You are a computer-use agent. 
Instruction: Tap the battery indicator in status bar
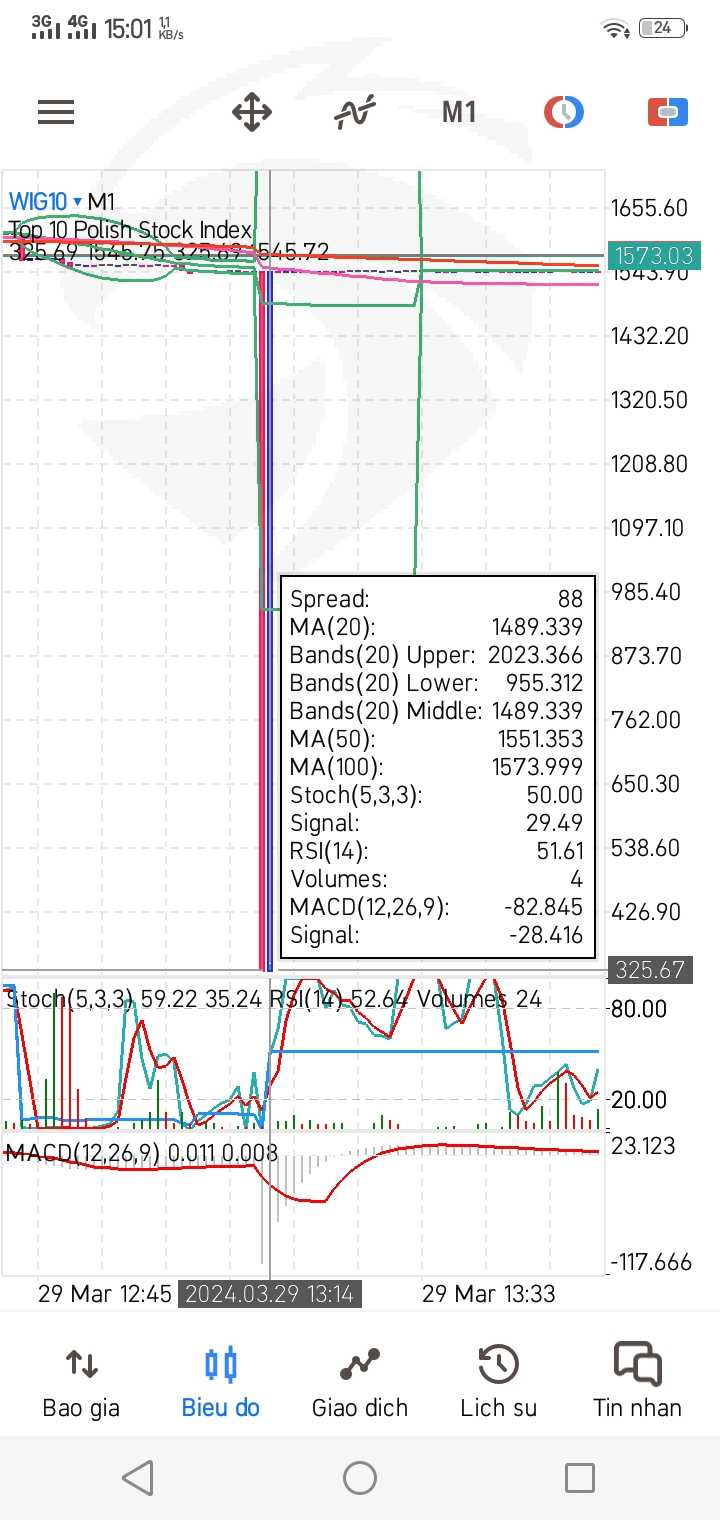662,29
